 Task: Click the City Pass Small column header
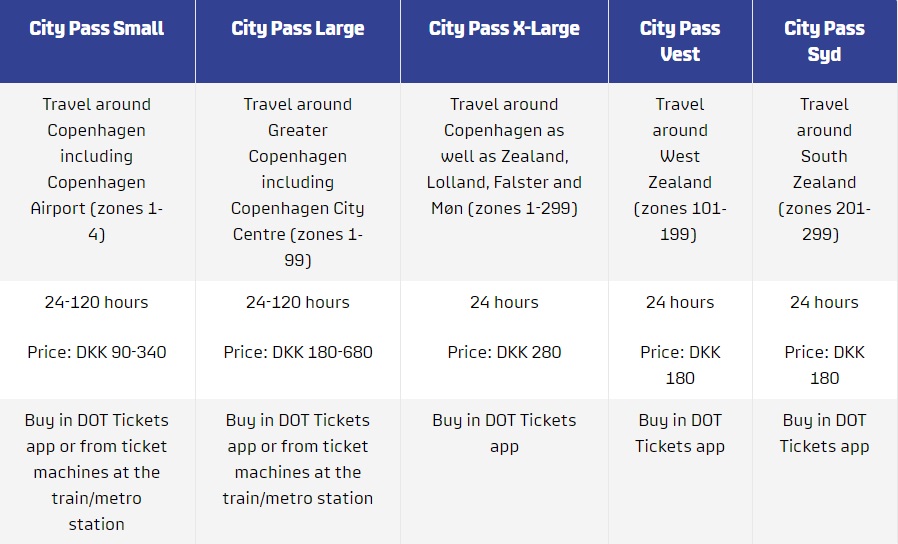point(97,28)
